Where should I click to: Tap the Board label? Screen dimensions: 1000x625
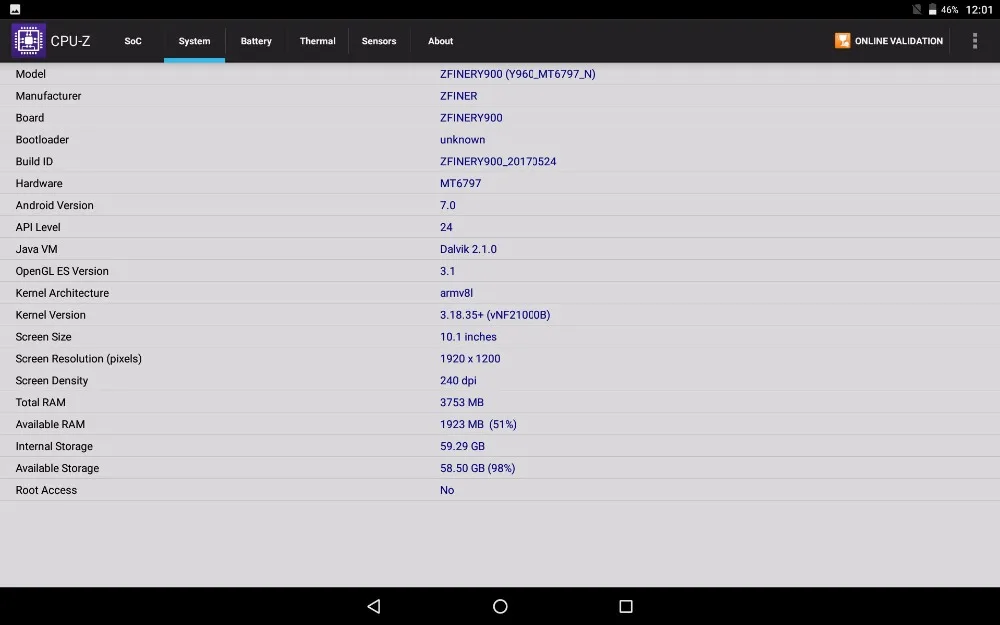(30, 118)
